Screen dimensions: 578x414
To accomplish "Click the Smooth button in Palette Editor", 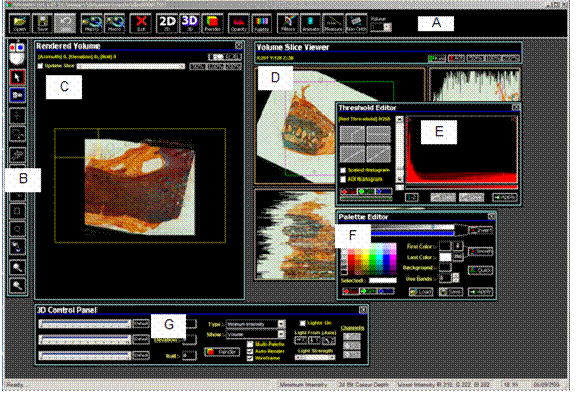I will coord(480,251).
